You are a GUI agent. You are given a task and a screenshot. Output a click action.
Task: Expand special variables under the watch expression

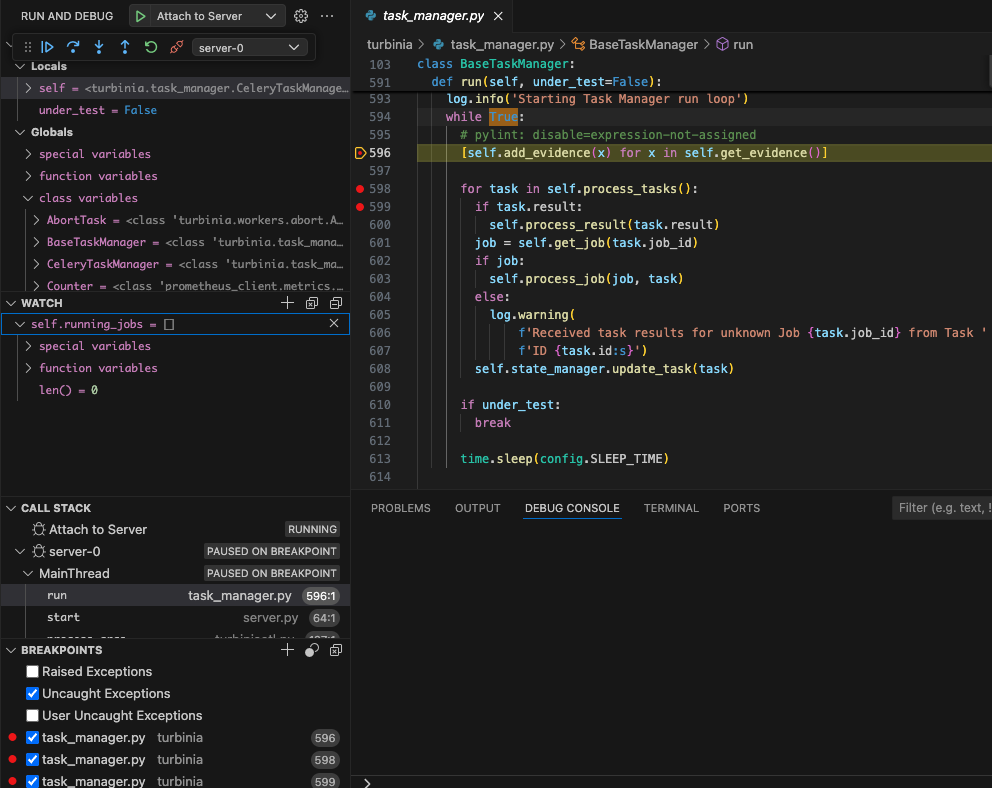pyautogui.click(x=28, y=346)
